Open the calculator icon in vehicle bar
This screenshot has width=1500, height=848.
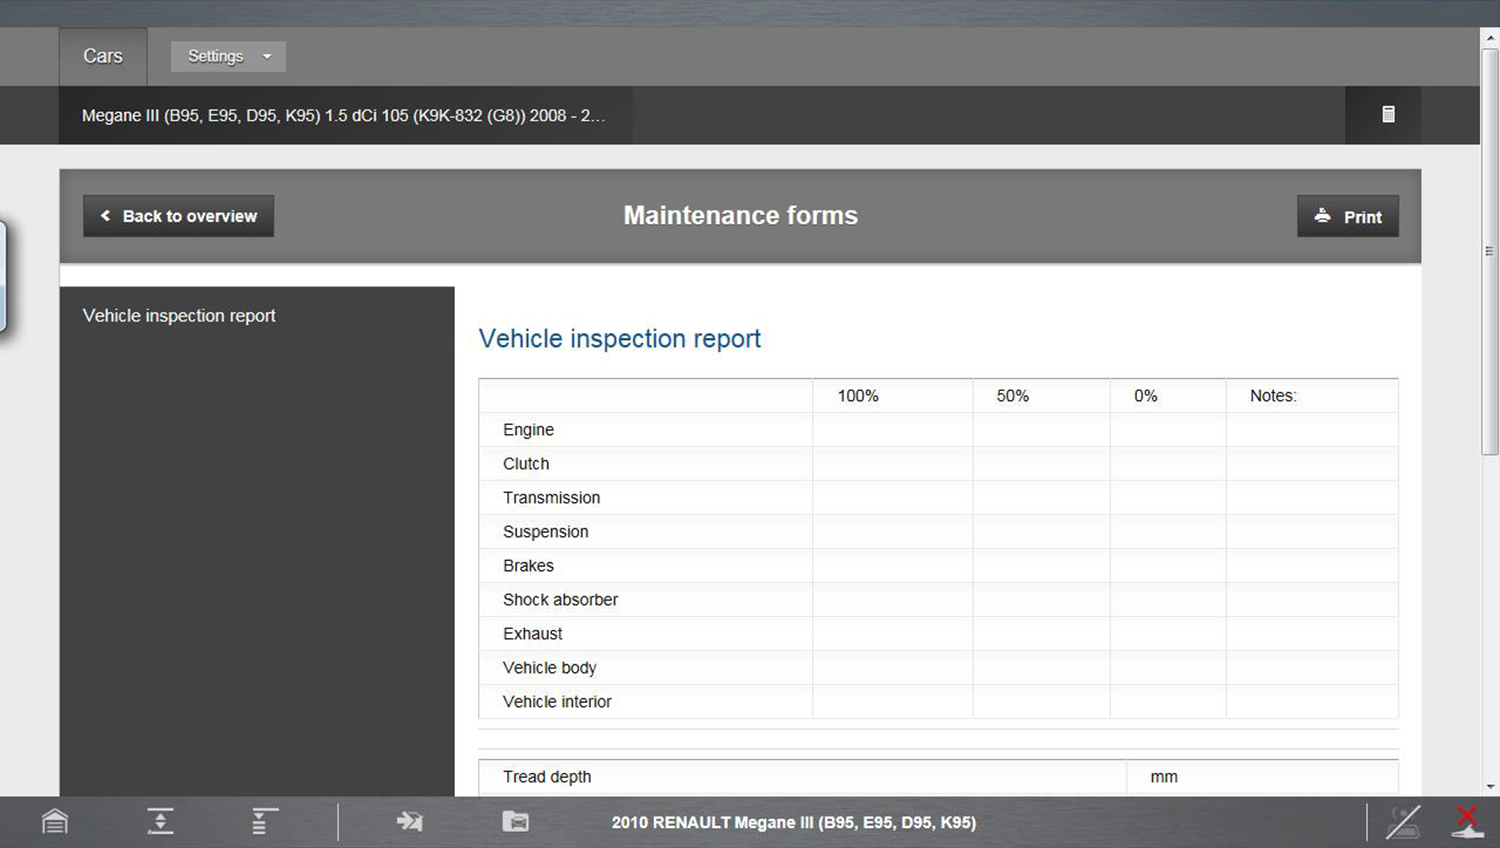[1388, 115]
